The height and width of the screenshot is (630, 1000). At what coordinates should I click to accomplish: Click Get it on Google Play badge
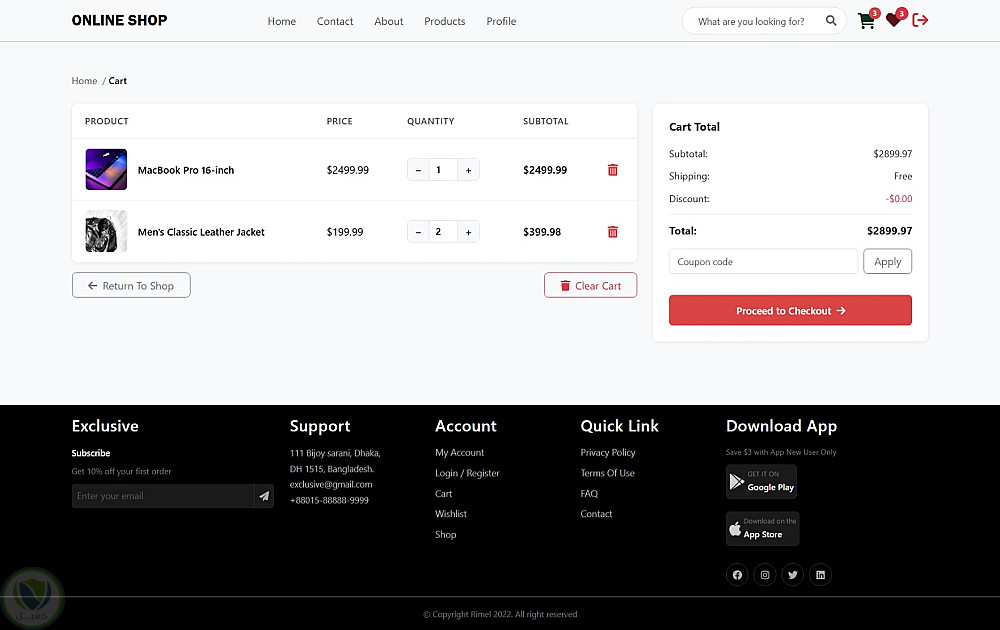pos(761,481)
